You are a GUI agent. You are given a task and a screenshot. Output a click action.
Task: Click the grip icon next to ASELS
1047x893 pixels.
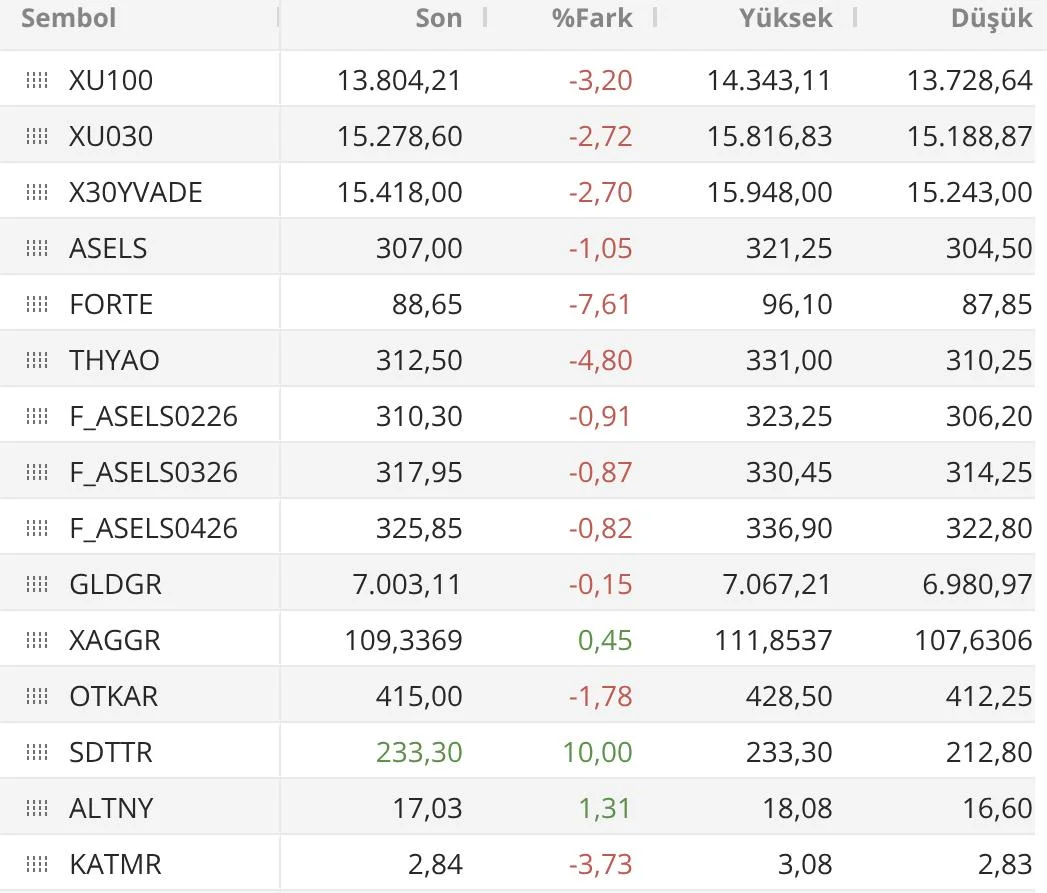coord(37,248)
